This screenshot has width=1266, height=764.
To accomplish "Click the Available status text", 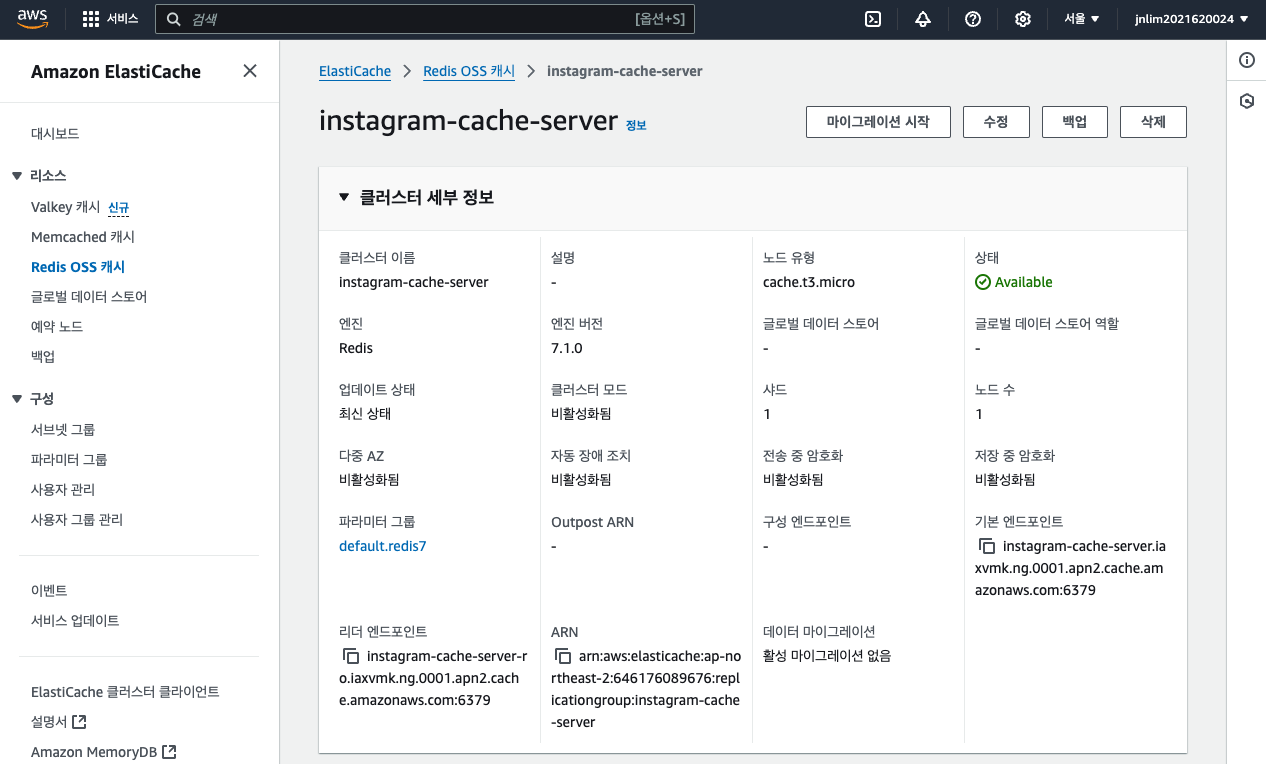I will [1023, 282].
